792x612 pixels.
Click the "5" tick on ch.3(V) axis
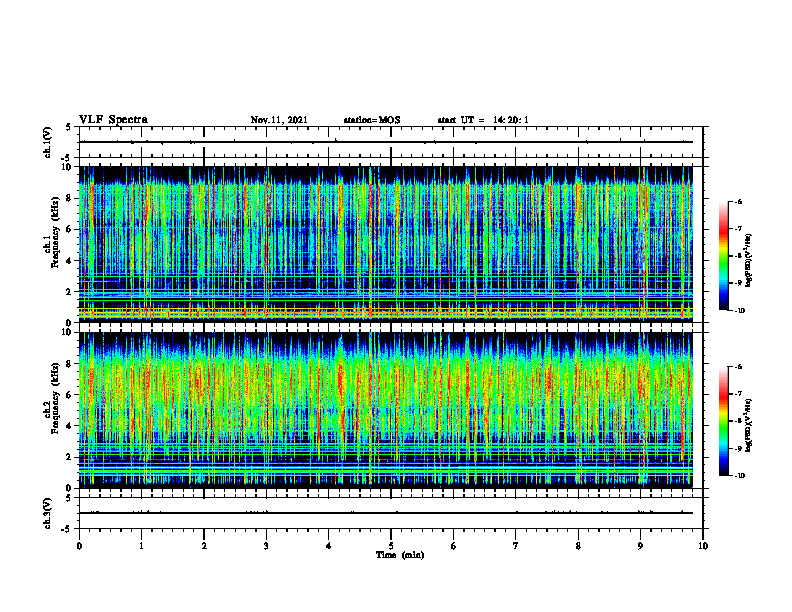[68, 498]
